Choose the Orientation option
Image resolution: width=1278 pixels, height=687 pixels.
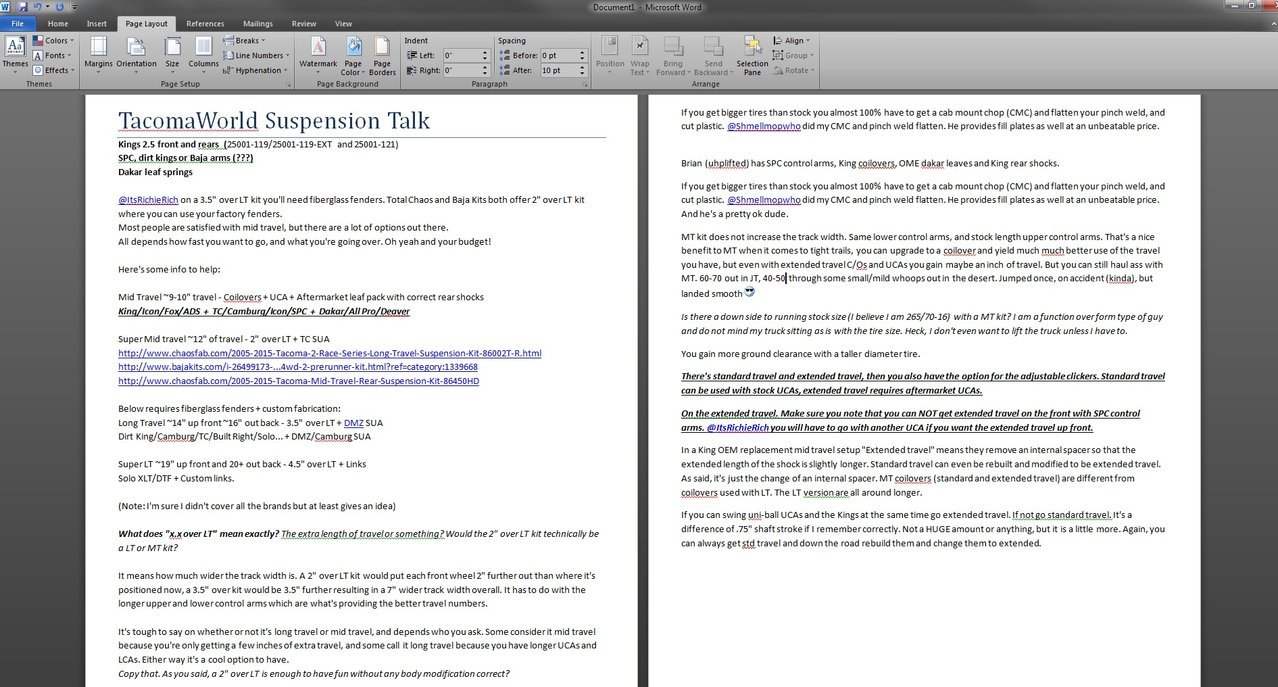click(x=136, y=54)
